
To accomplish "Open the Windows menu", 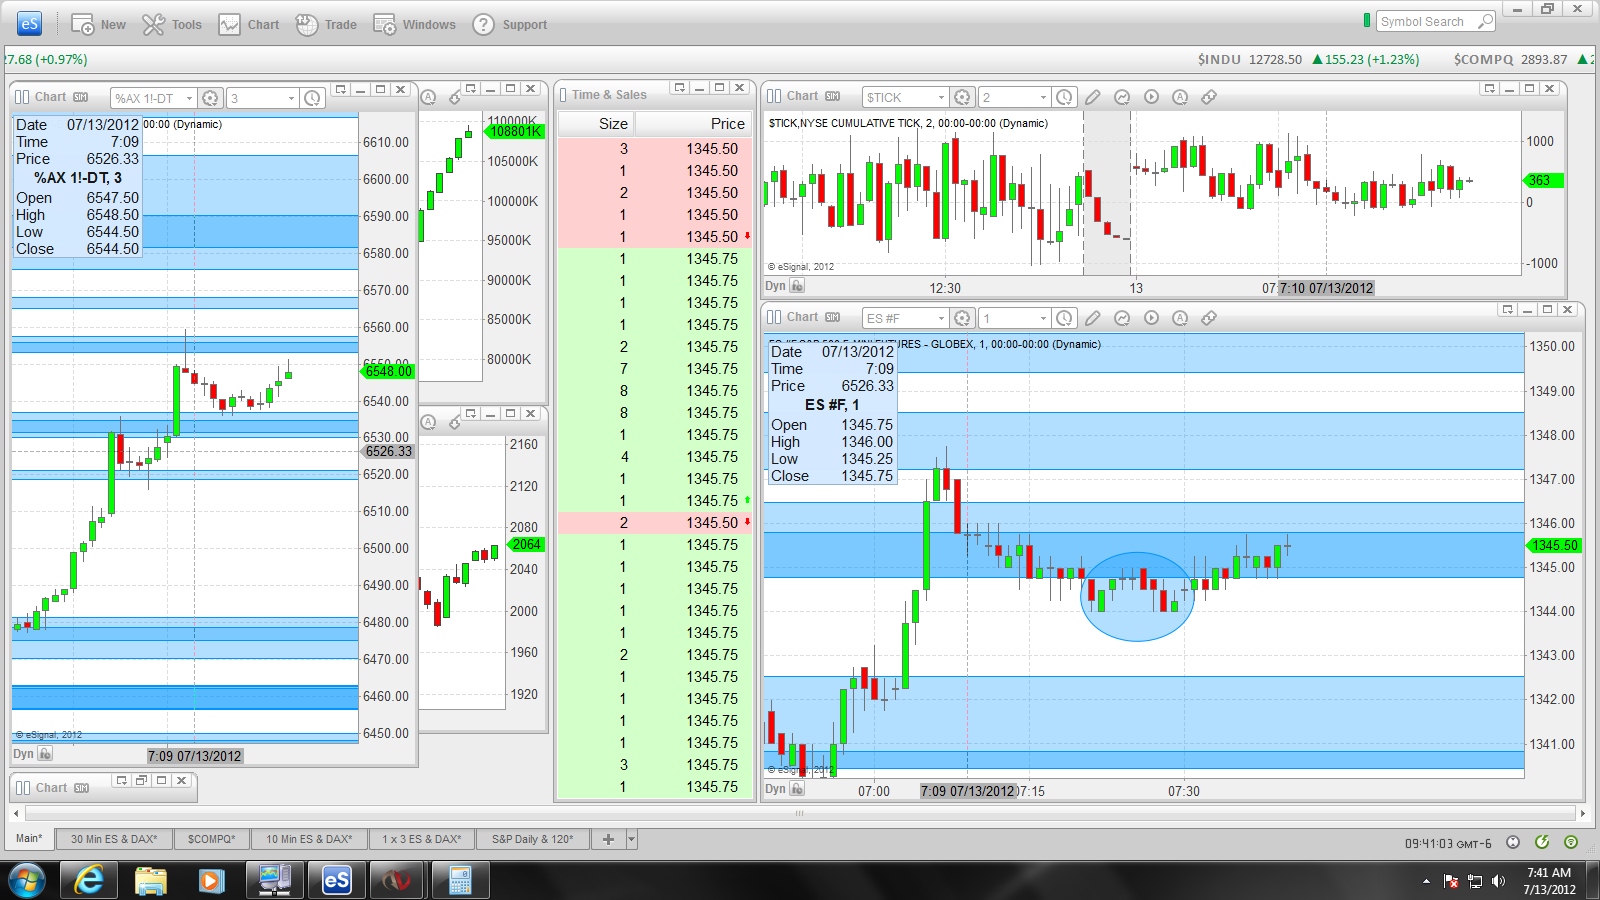I will click(414, 25).
